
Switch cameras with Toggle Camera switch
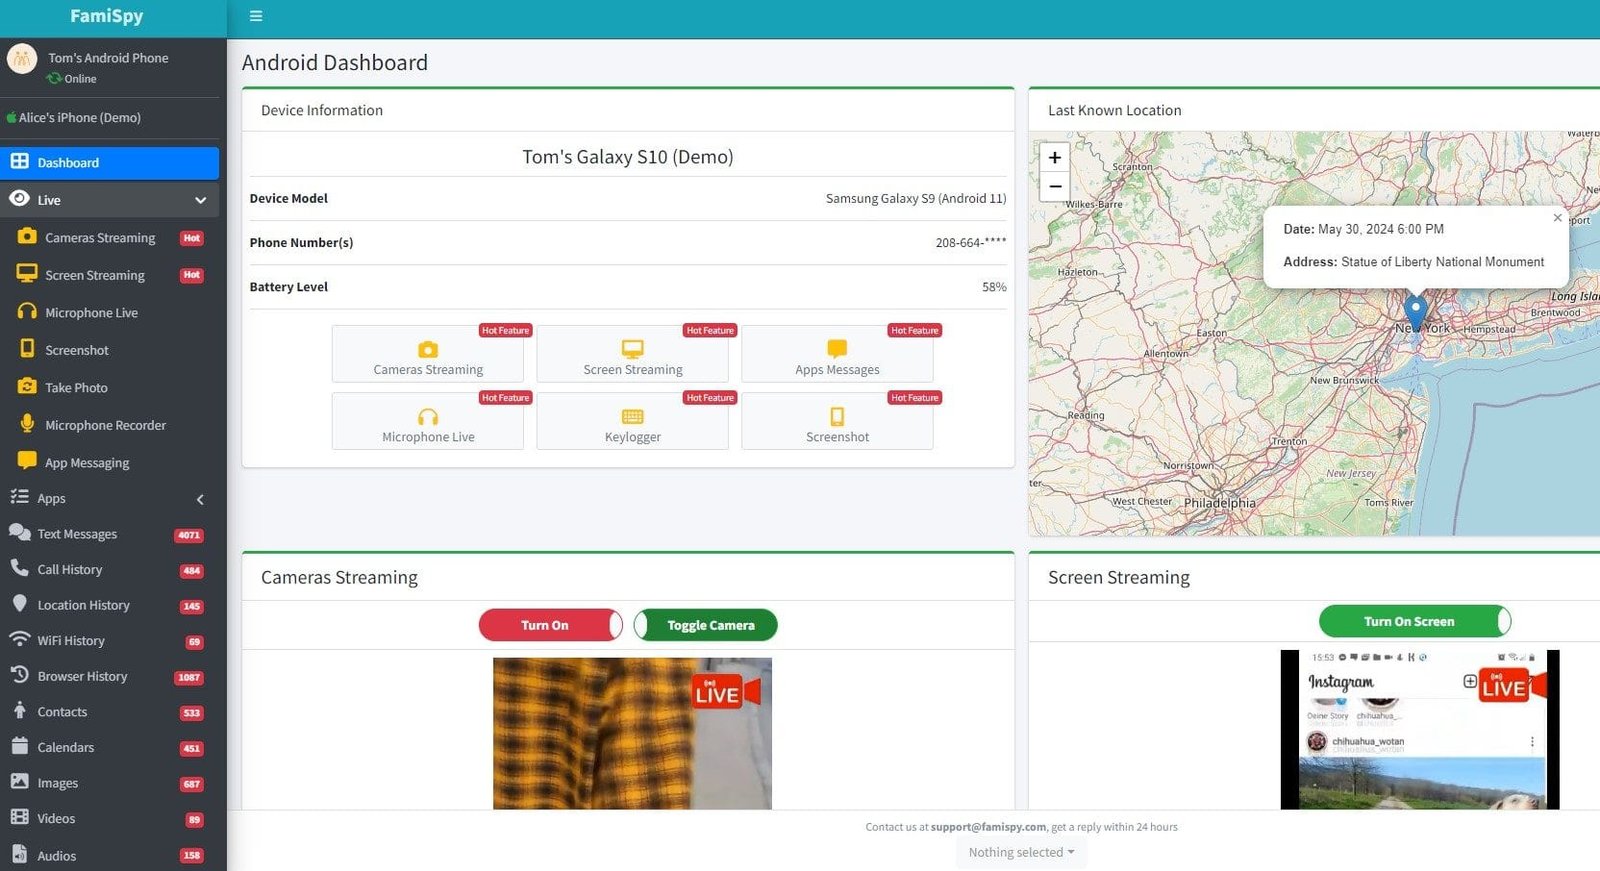tap(705, 625)
